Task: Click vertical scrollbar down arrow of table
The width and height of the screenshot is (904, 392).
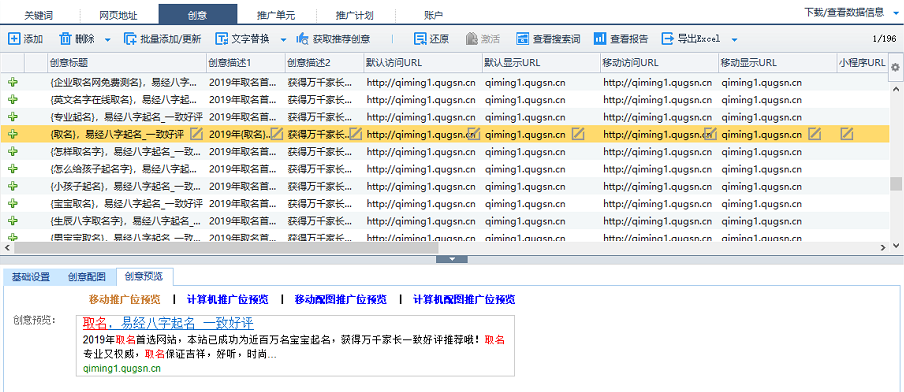Action: click(895, 246)
